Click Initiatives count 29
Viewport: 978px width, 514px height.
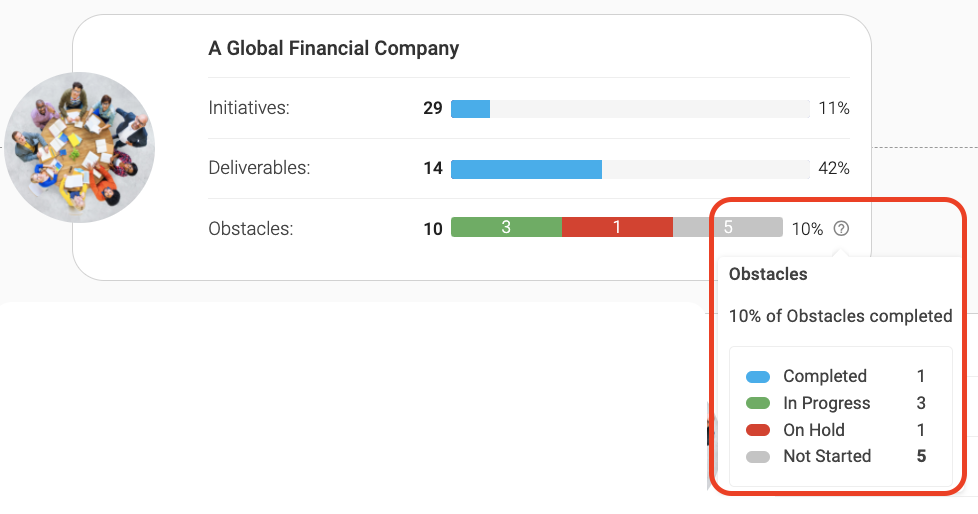pyautogui.click(x=433, y=109)
